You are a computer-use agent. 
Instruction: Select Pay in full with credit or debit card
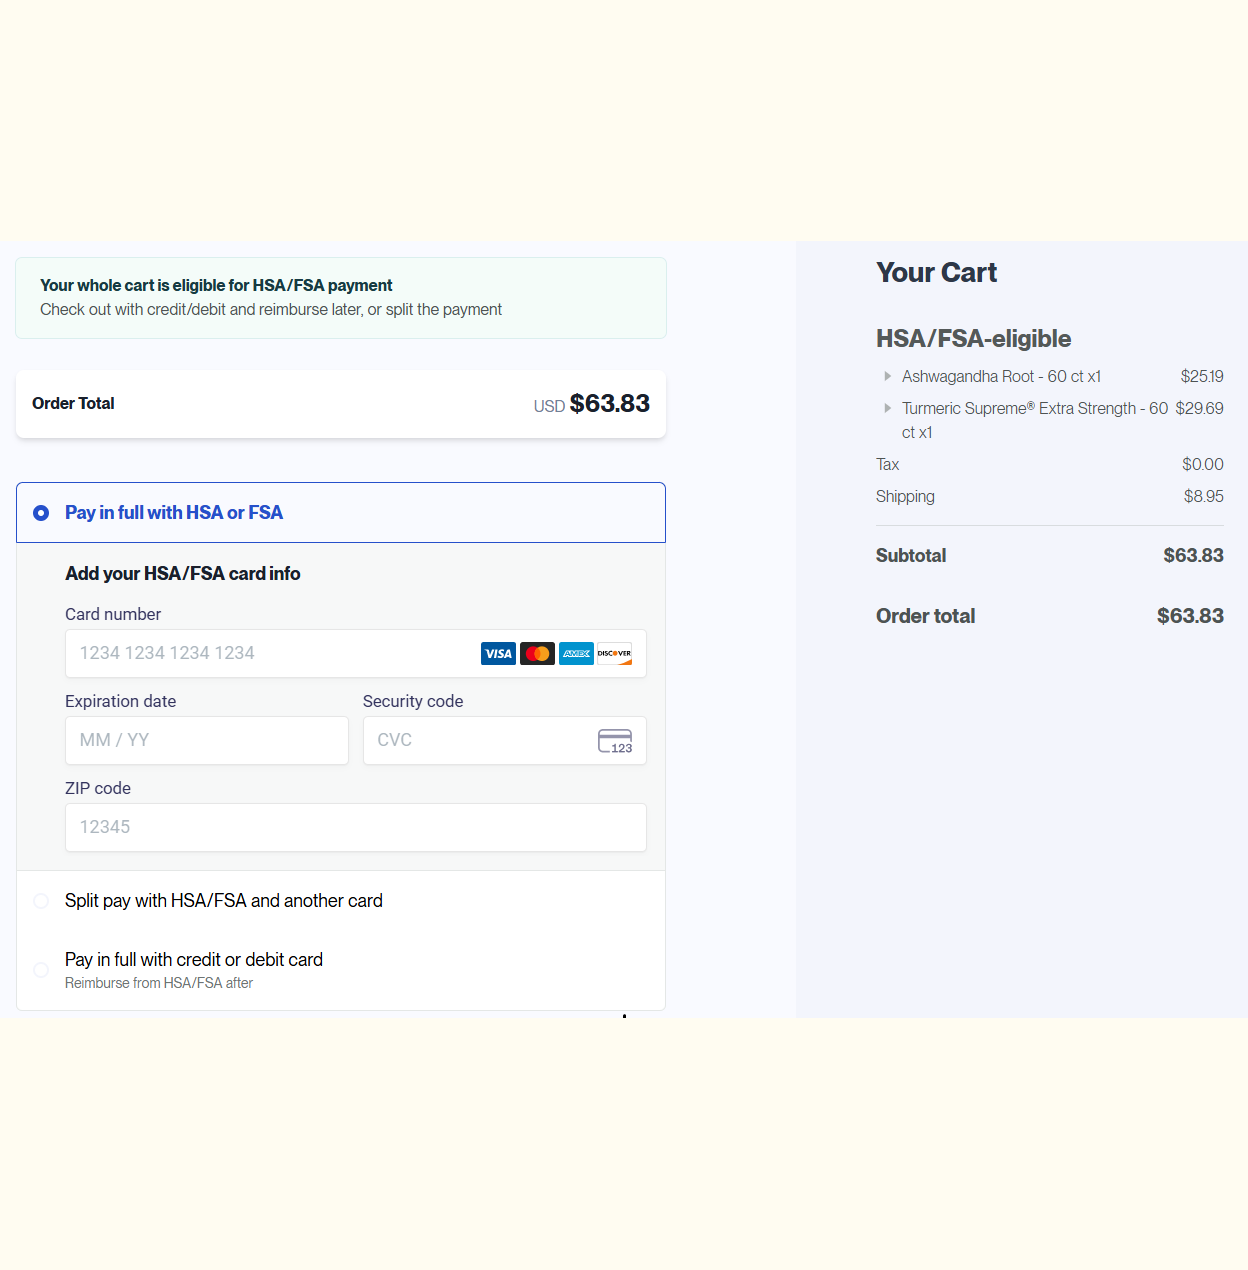tap(41, 970)
